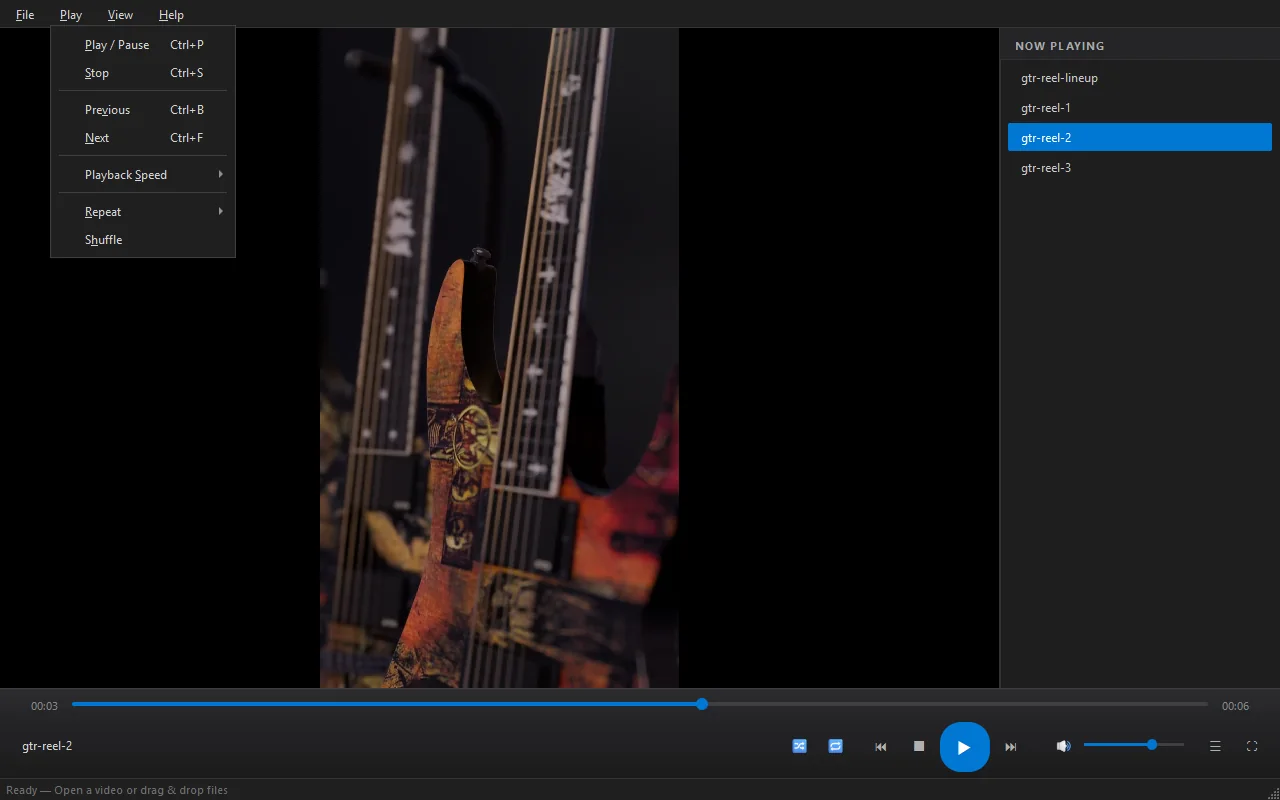The height and width of the screenshot is (800, 1280).
Task: Choose Stop from the Play menu
Action: pos(143,73)
